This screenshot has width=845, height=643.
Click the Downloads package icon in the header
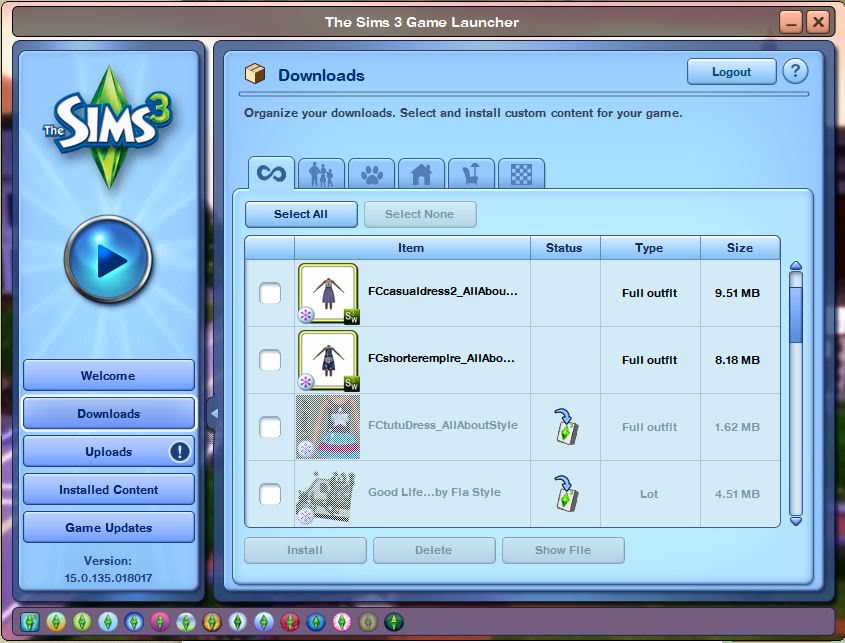pos(255,72)
